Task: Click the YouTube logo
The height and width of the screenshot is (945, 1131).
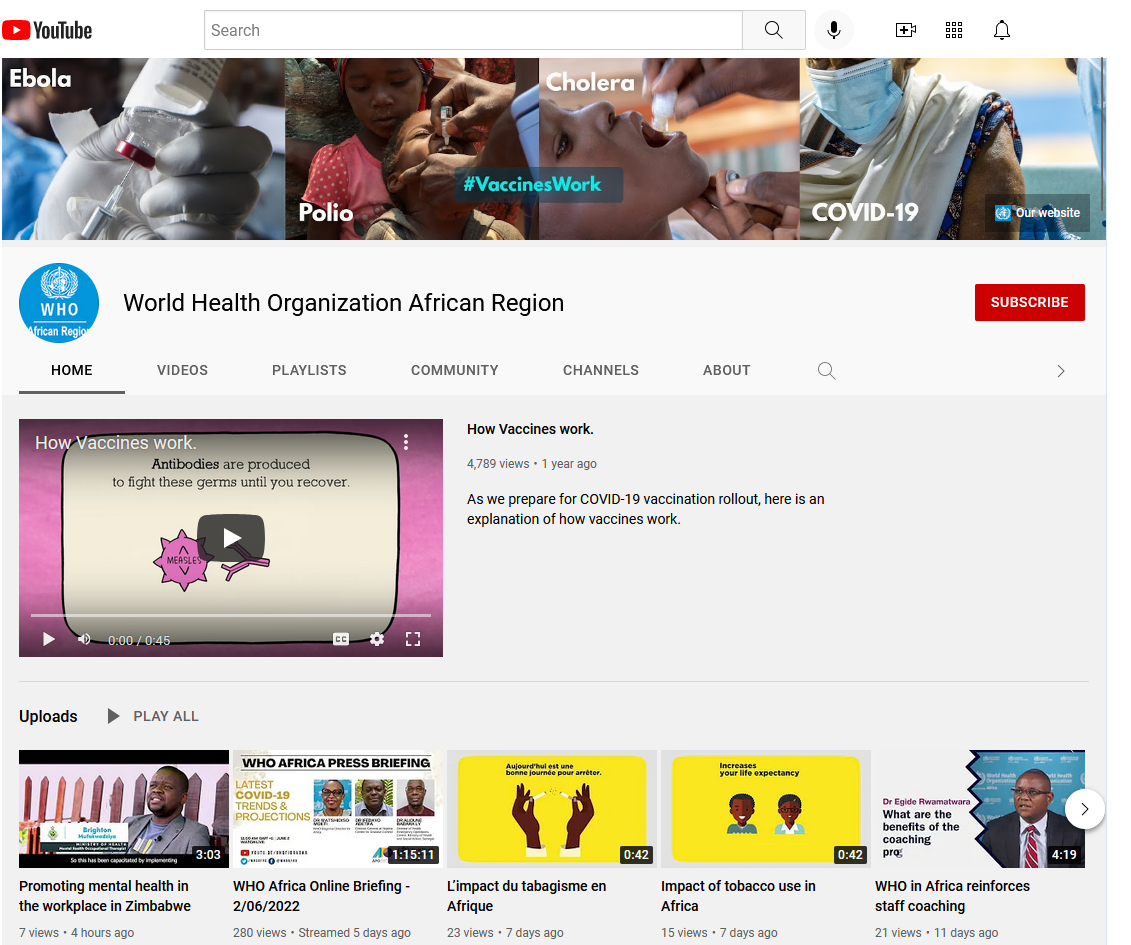Action: 47,30
